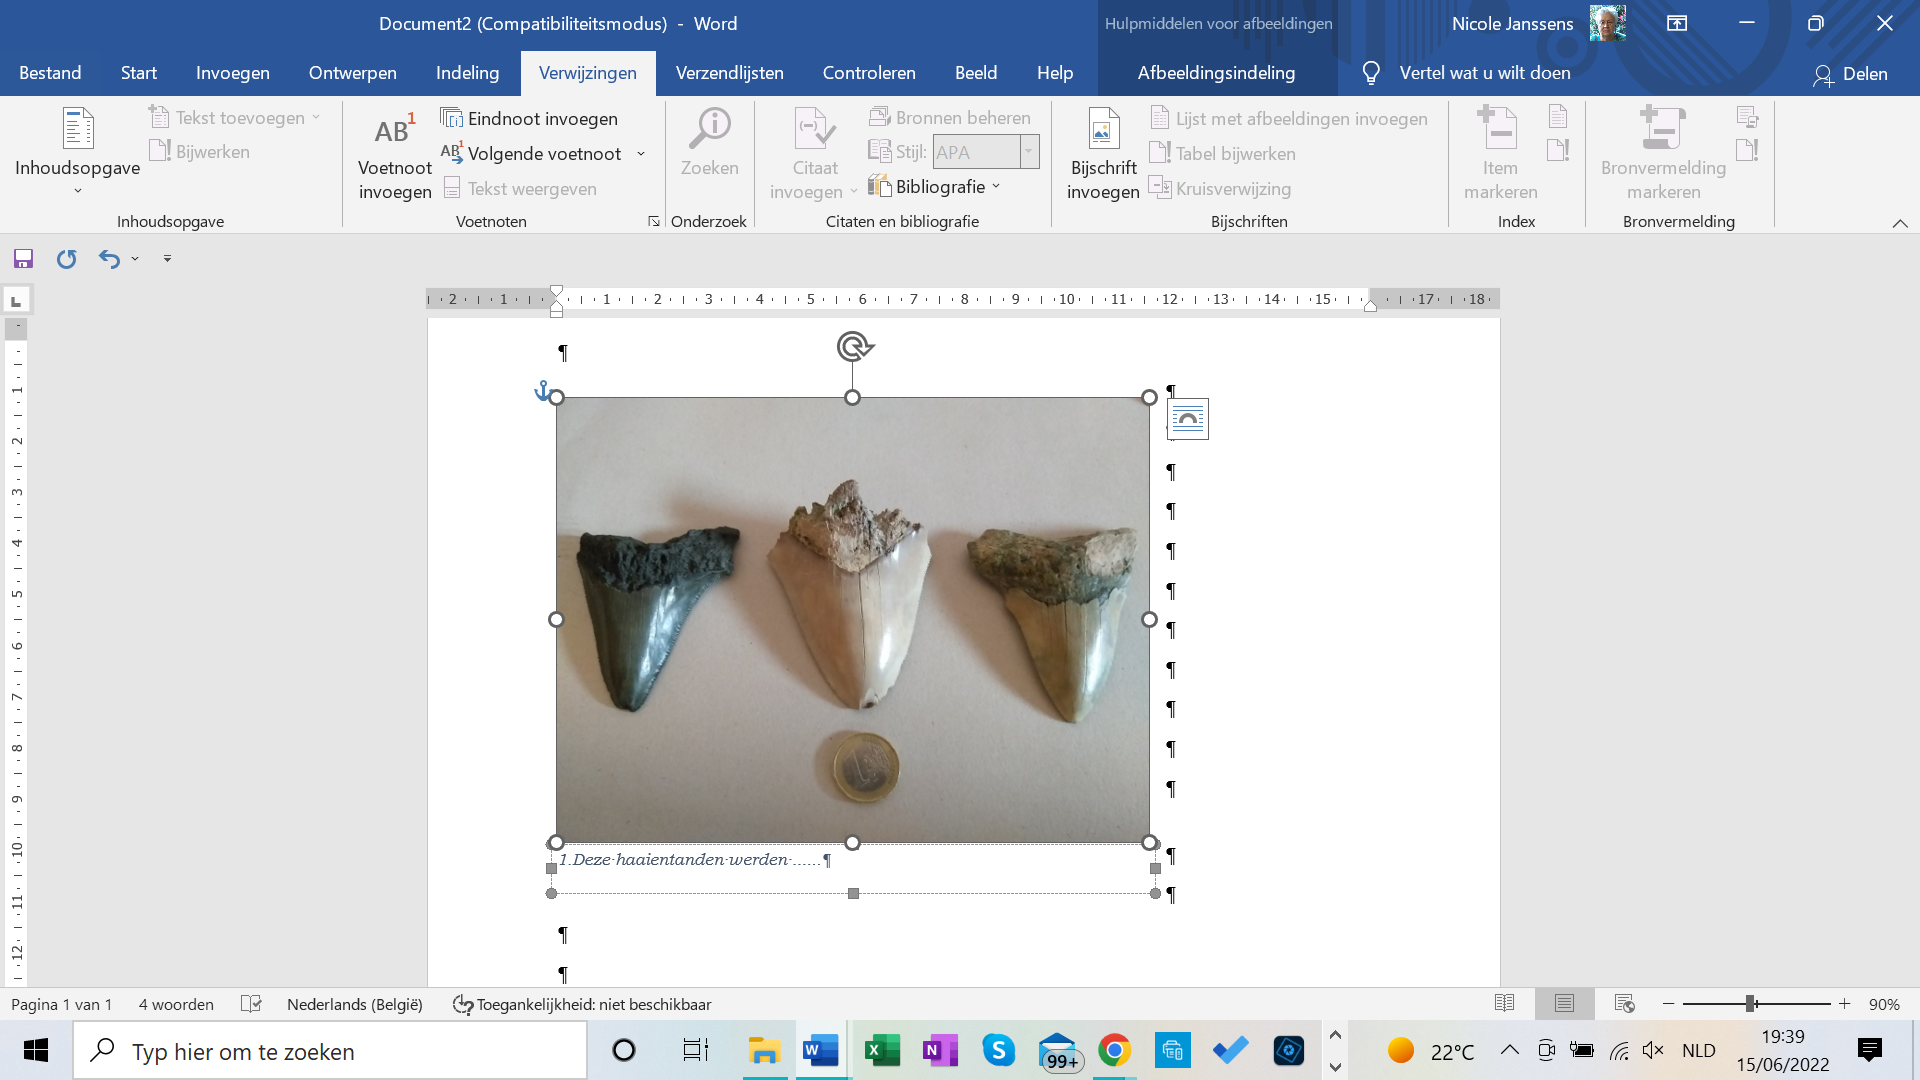
Task: Open the spelling check icon in status bar
Action: 251,1004
